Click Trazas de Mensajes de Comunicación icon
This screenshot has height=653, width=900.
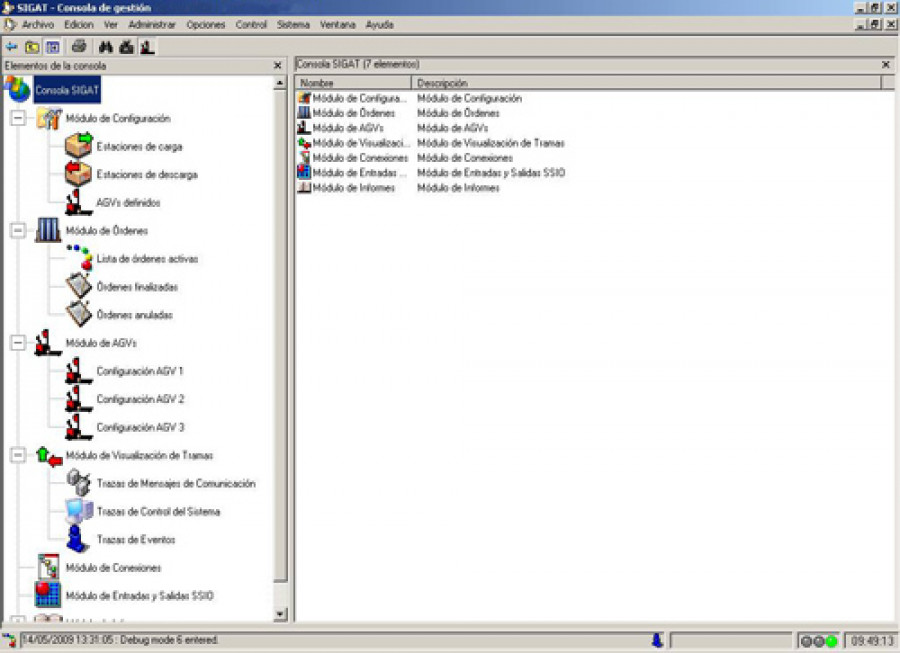pyautogui.click(x=79, y=483)
